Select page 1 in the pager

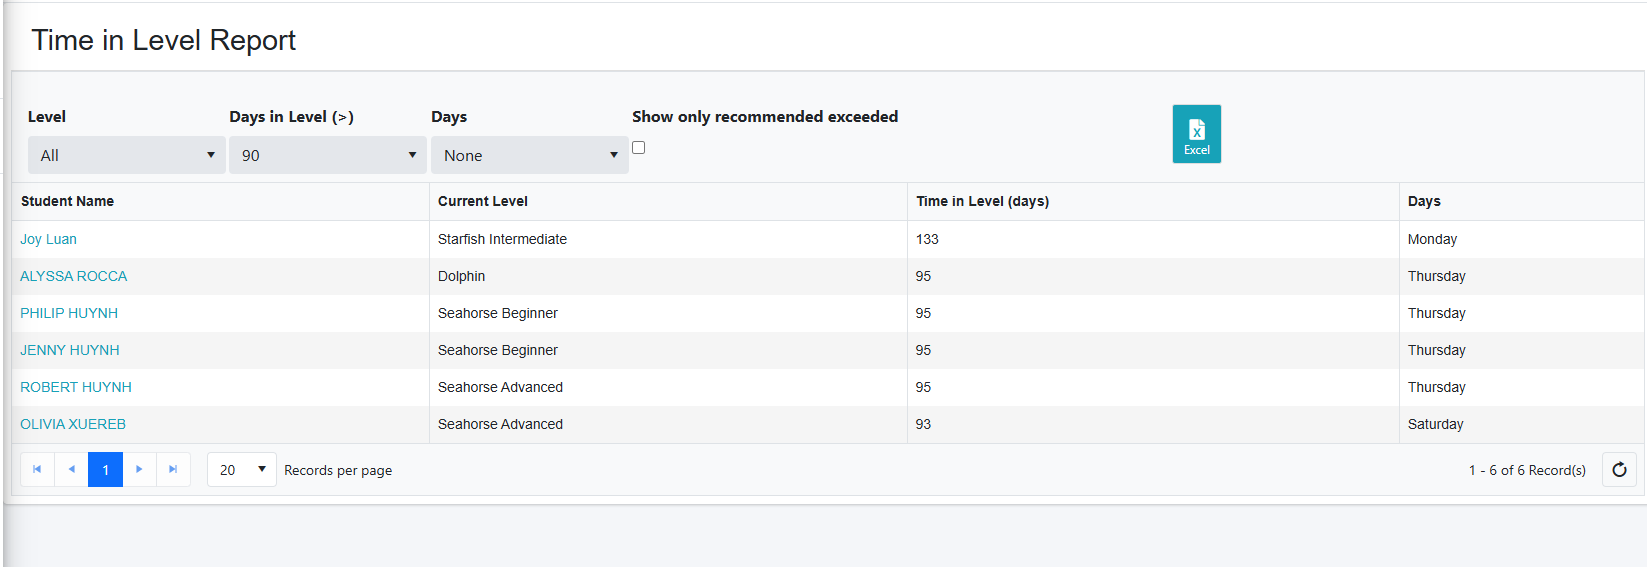(105, 470)
